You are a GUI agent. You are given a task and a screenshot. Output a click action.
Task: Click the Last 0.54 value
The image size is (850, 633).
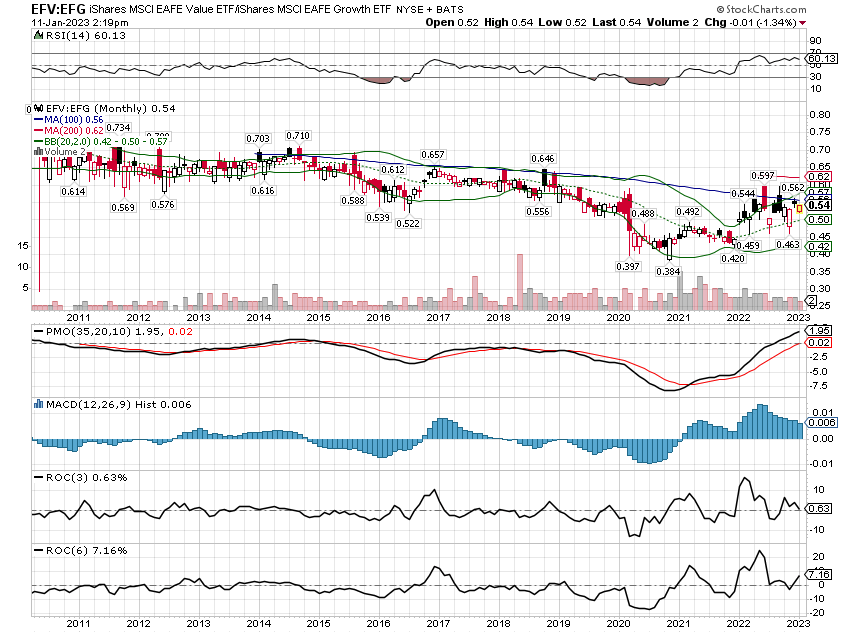coord(616,22)
